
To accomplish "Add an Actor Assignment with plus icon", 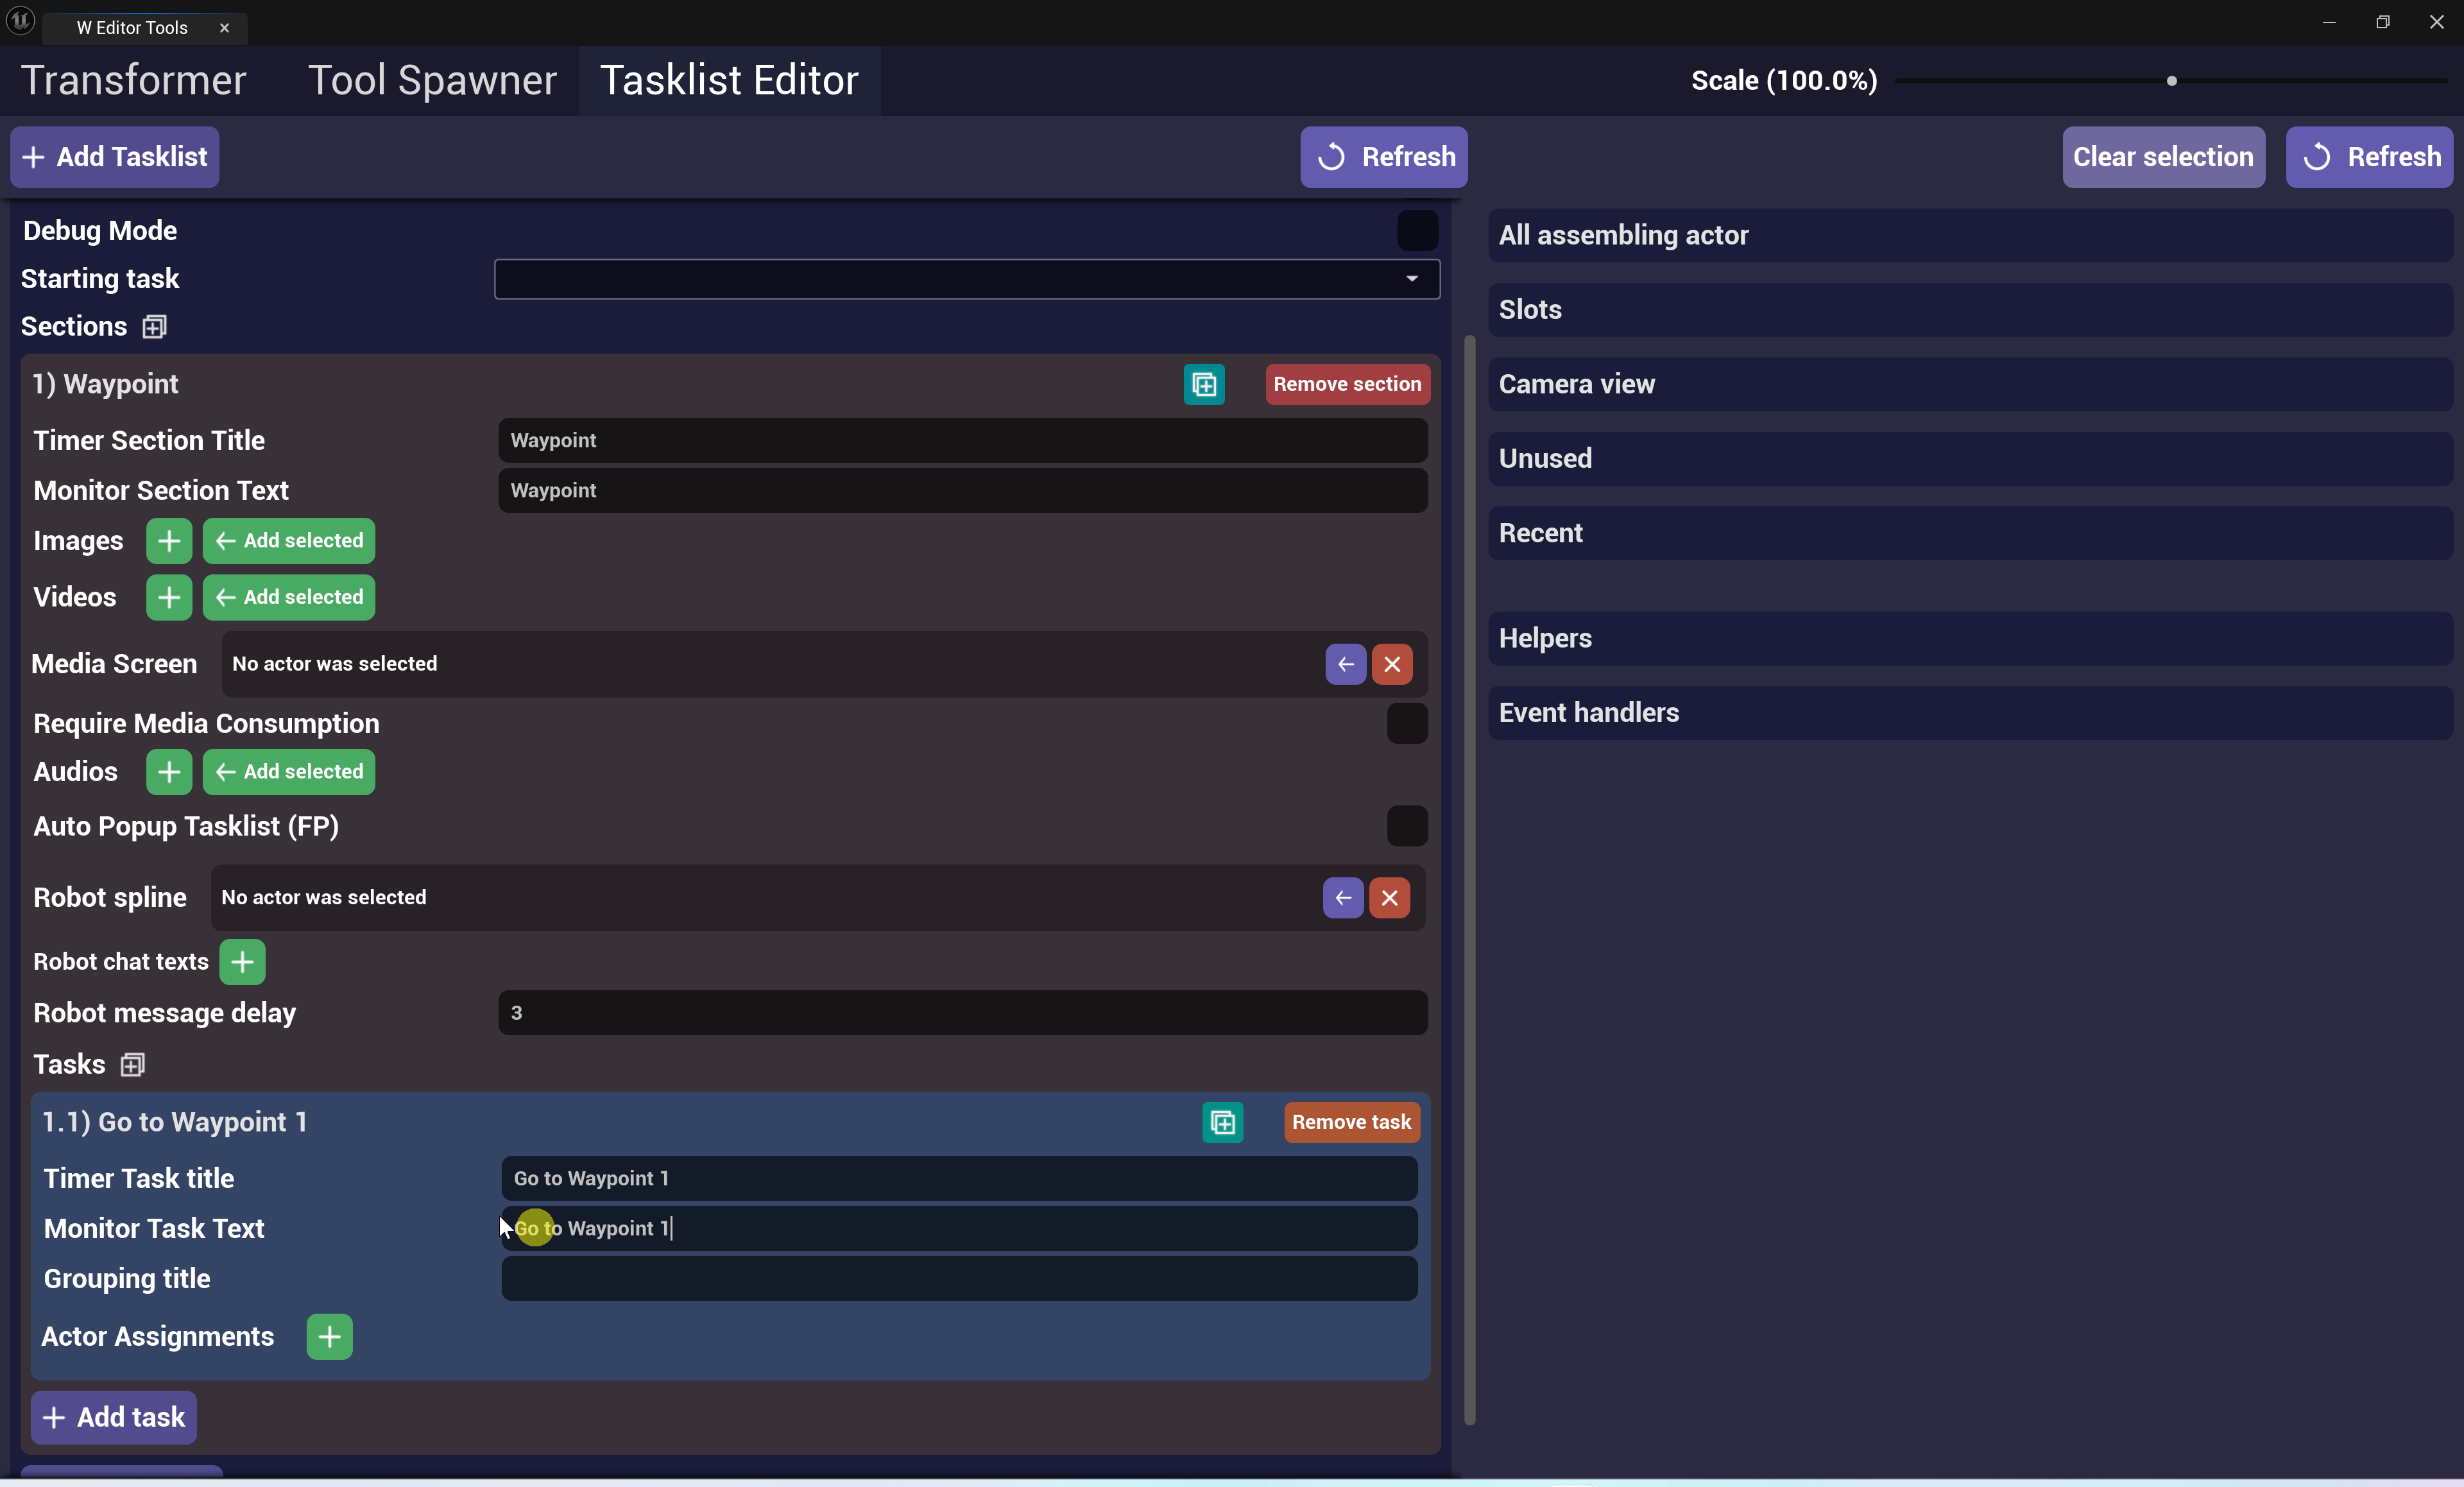I will coord(329,1337).
